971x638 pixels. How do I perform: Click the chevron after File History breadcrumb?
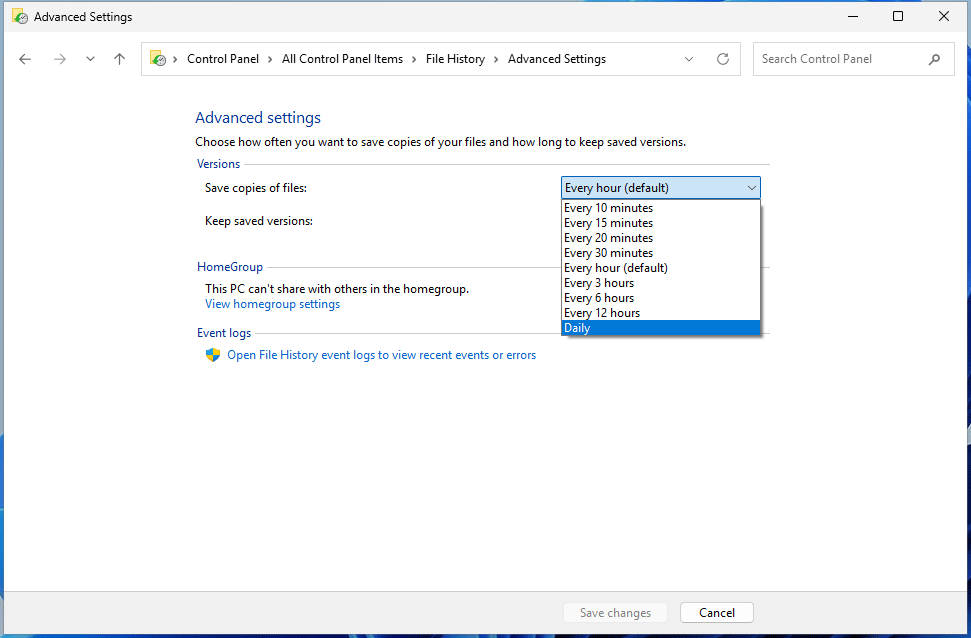(x=496, y=59)
